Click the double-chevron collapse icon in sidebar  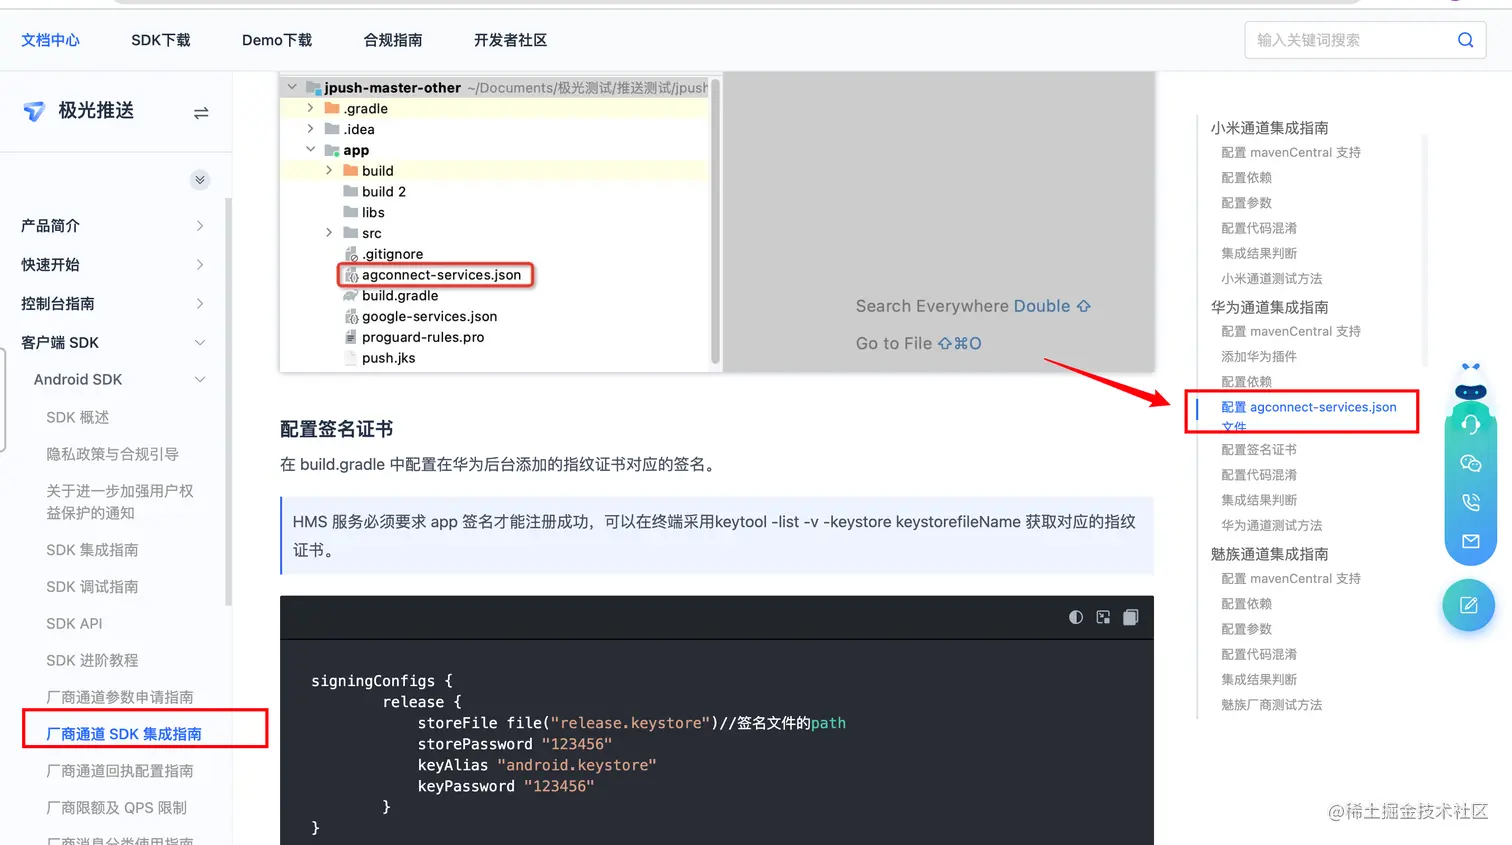click(200, 180)
